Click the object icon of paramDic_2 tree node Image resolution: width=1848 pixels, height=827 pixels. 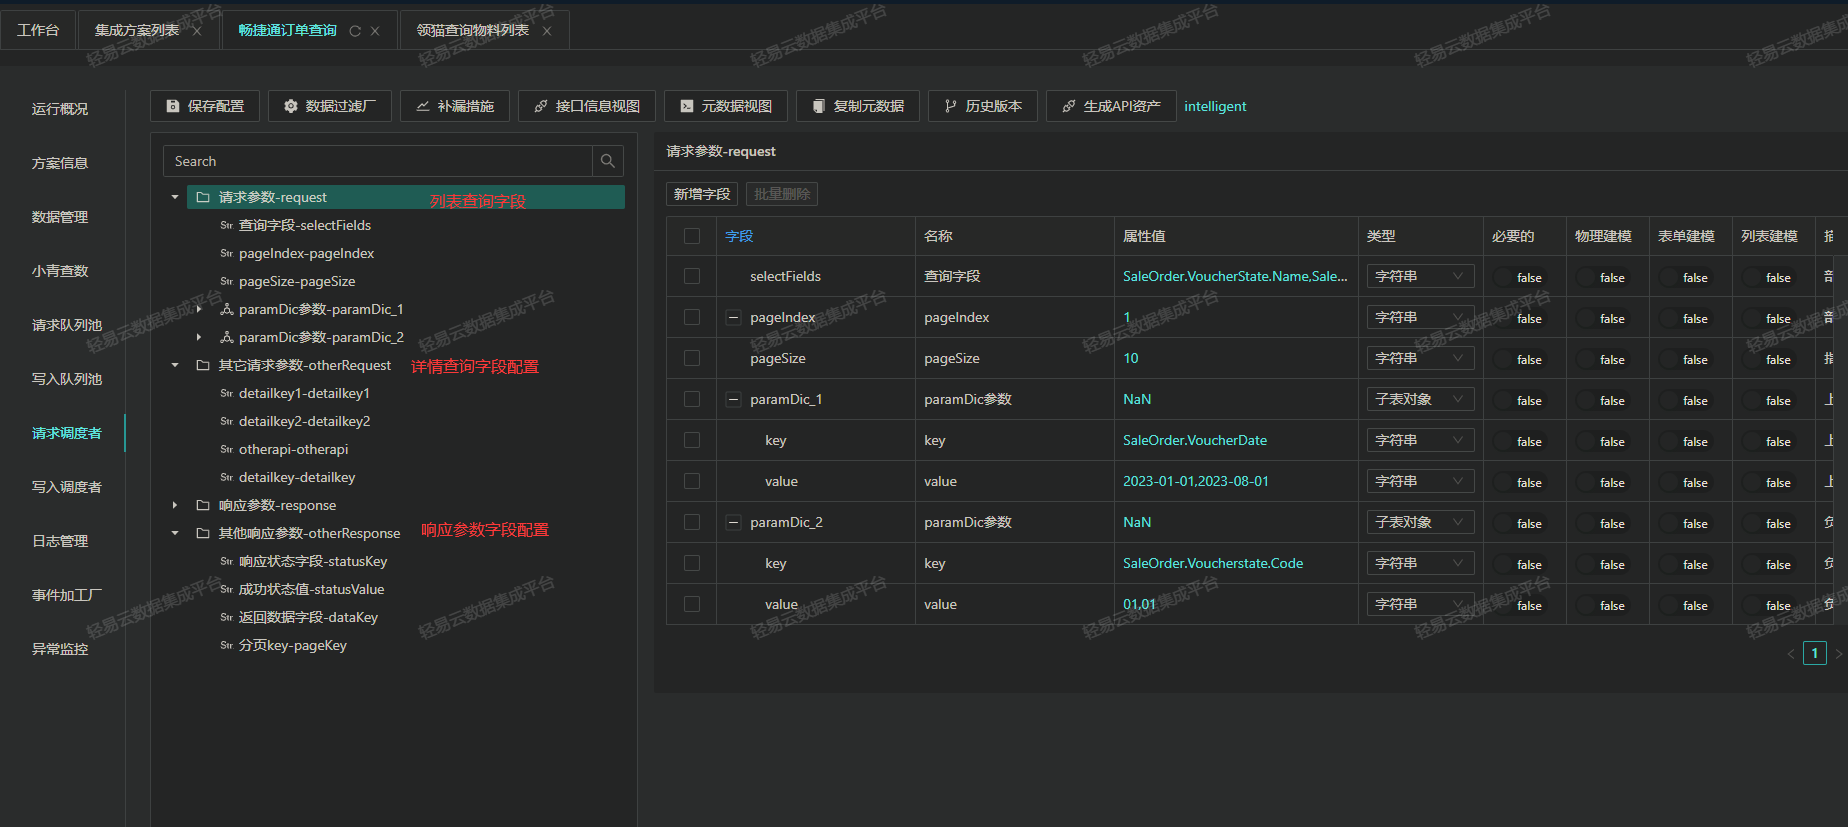point(227,337)
